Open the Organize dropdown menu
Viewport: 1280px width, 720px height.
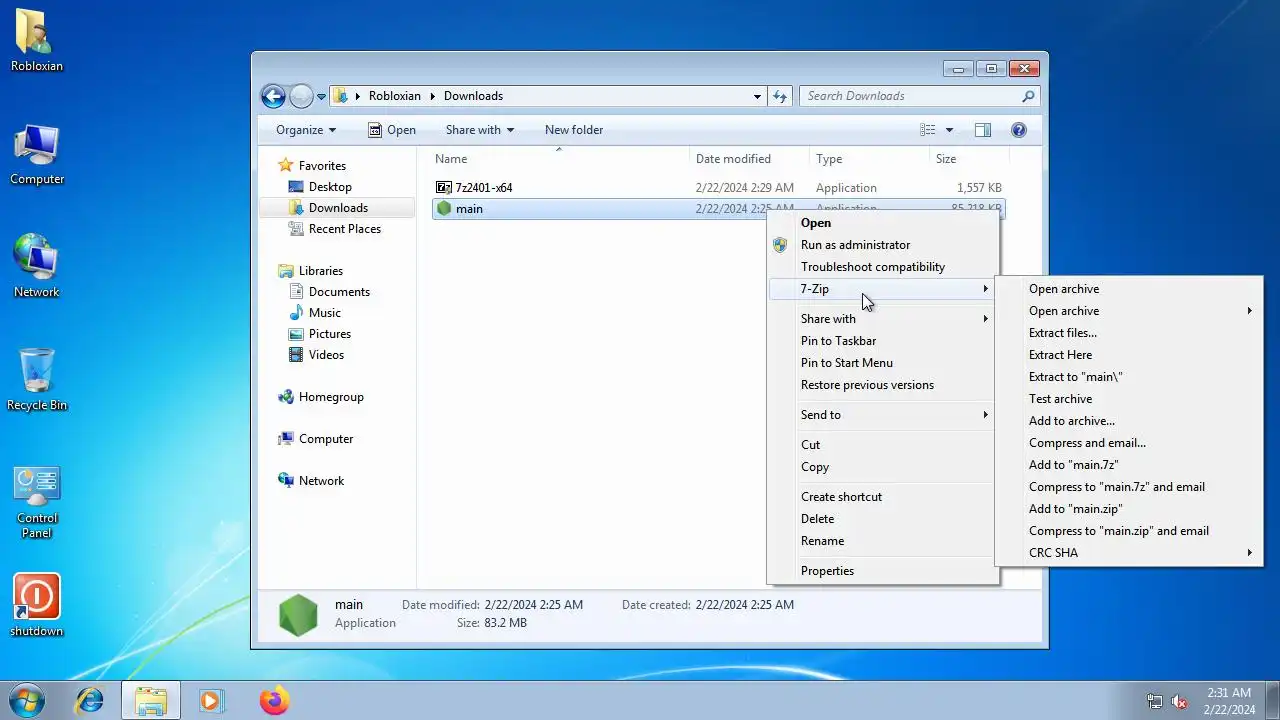tap(306, 130)
